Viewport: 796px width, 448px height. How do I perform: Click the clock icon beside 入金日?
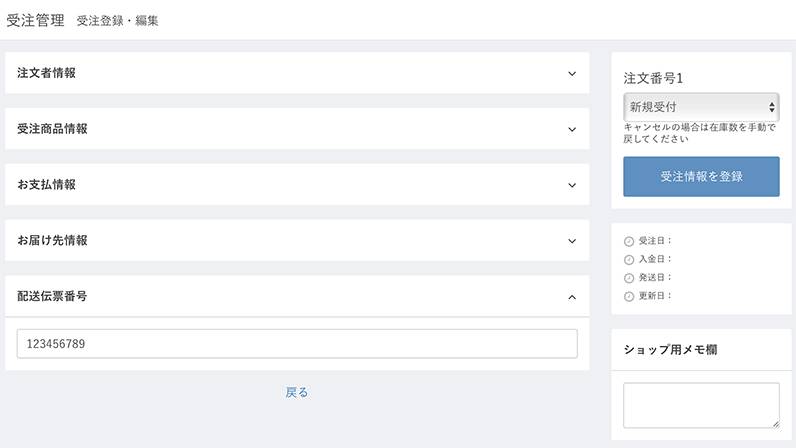[629, 260]
